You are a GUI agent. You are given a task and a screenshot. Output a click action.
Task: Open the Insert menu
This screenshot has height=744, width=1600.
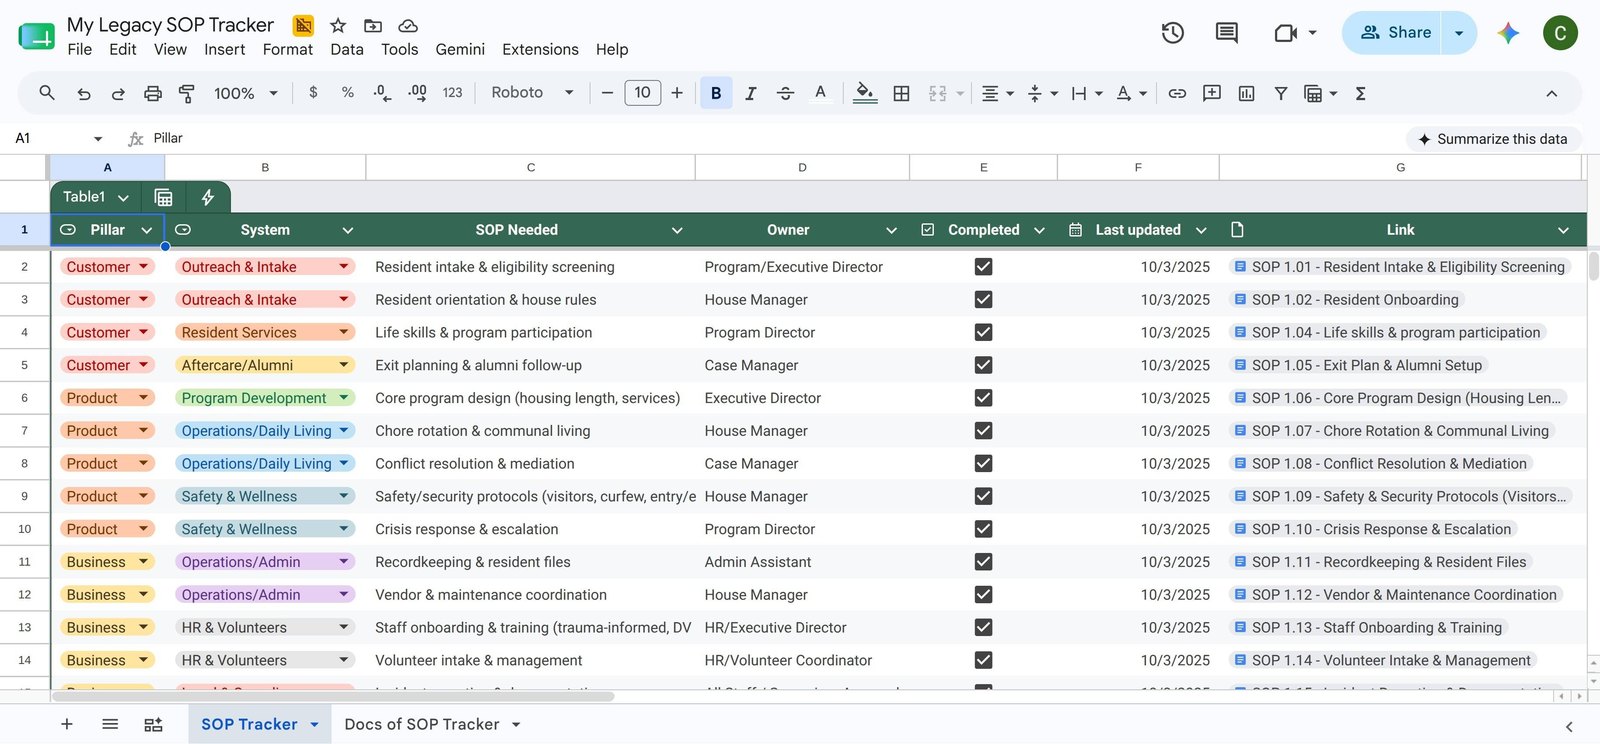pos(224,49)
